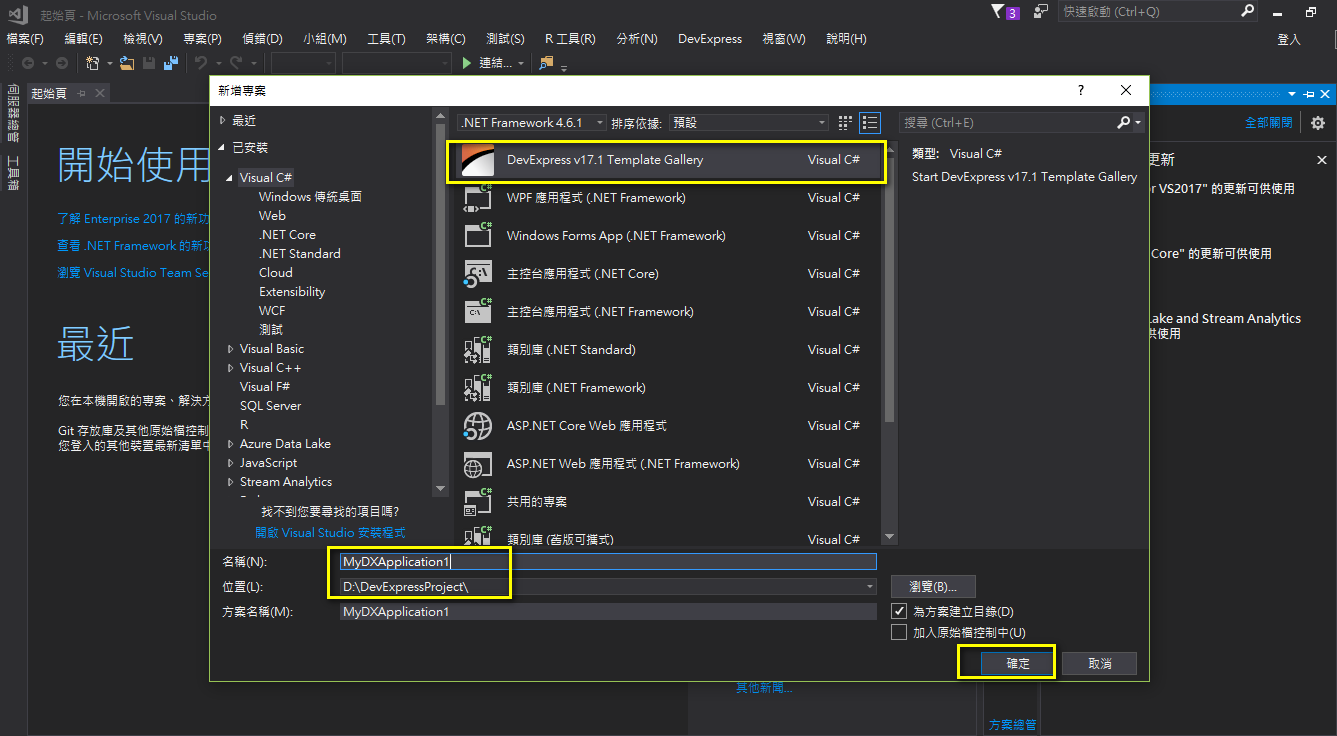Viewport: 1337px width, 736px height.
Task: Open the 編輯(E) menu
Action: 83,39
